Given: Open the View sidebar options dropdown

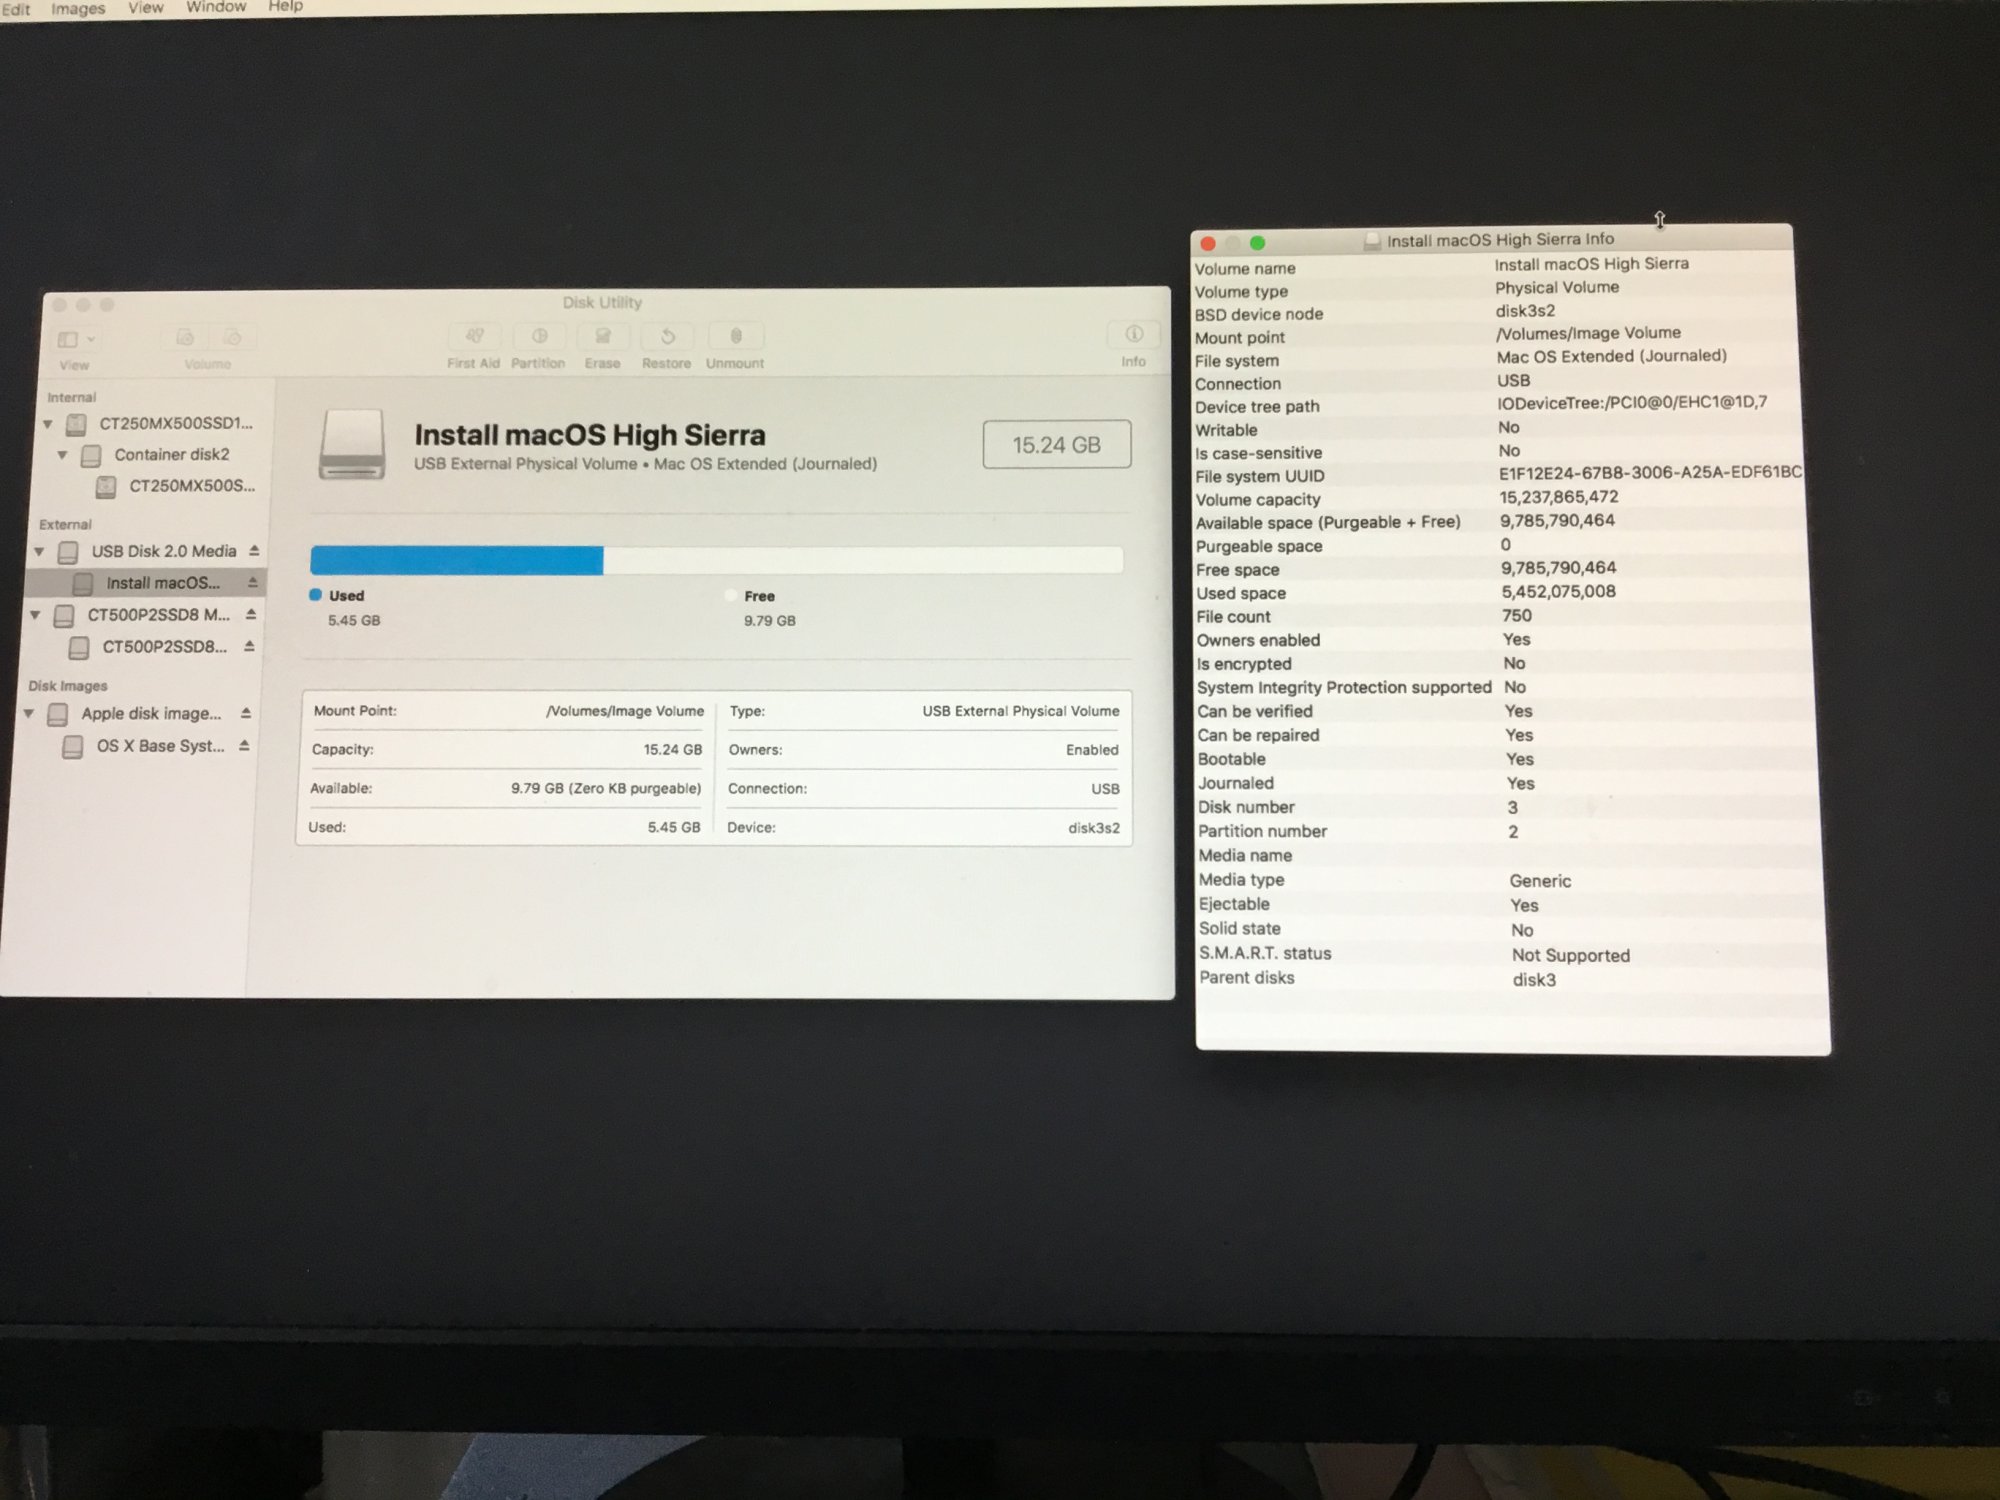Looking at the screenshot, I should pyautogui.click(x=76, y=340).
